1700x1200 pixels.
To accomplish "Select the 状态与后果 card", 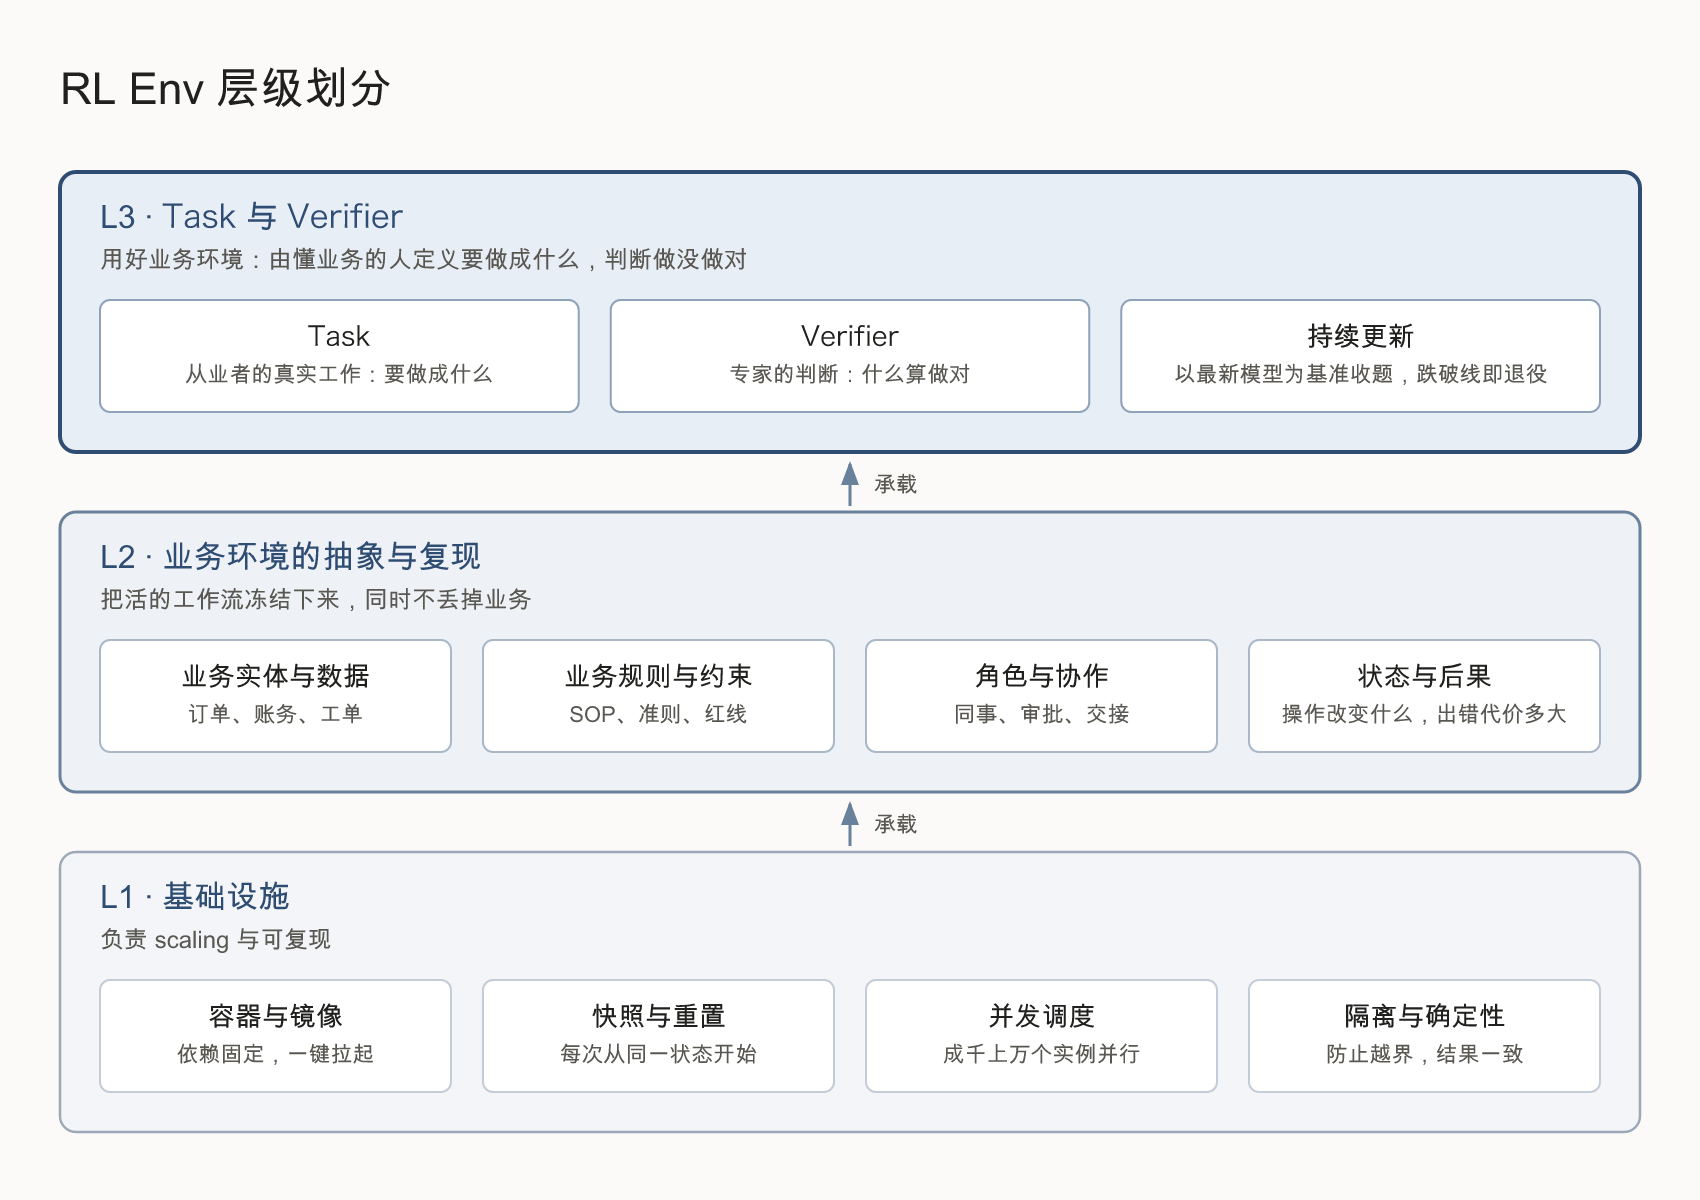I will click(1424, 696).
